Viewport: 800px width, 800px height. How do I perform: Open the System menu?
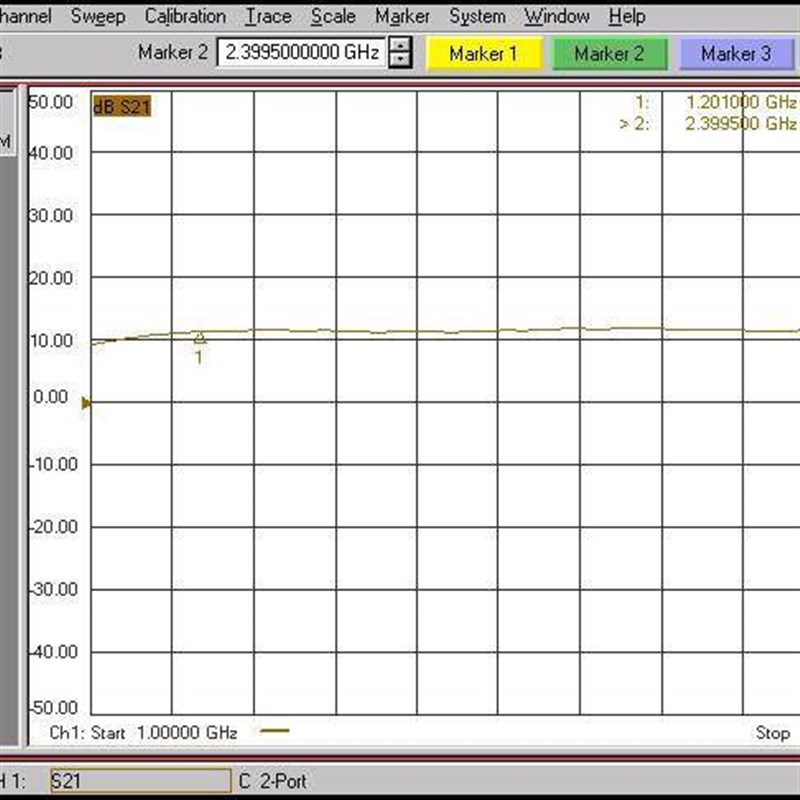tap(478, 16)
